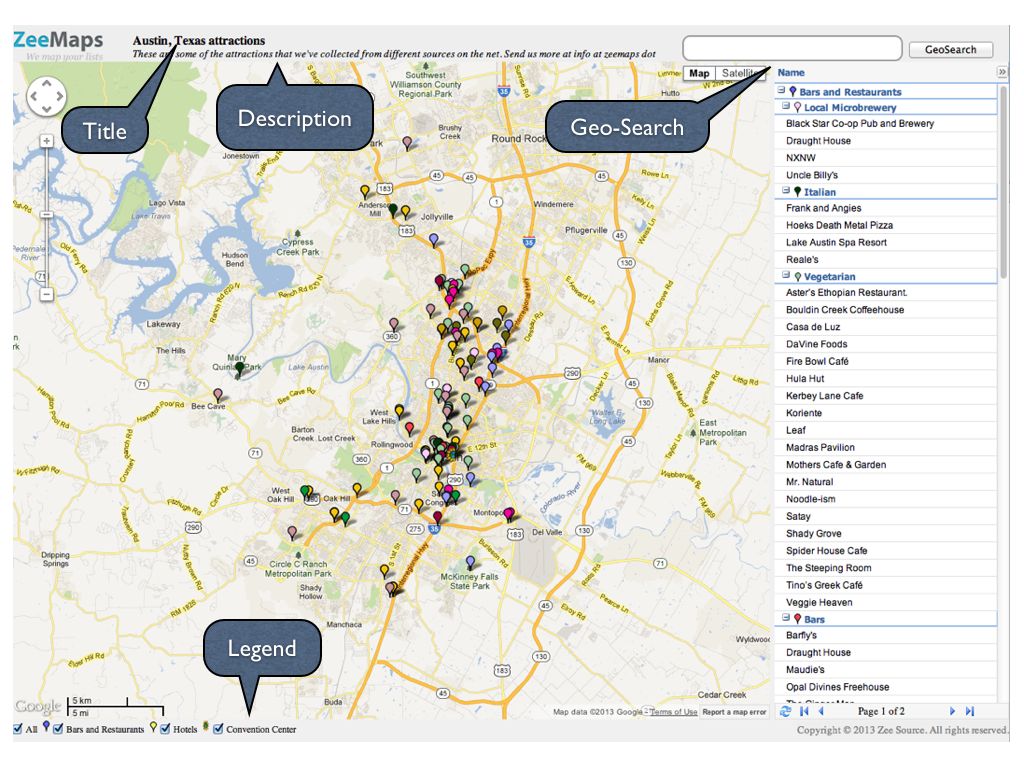This screenshot has width=1024, height=768.
Task: Collapse the Bars subgroup
Action: coord(786,618)
